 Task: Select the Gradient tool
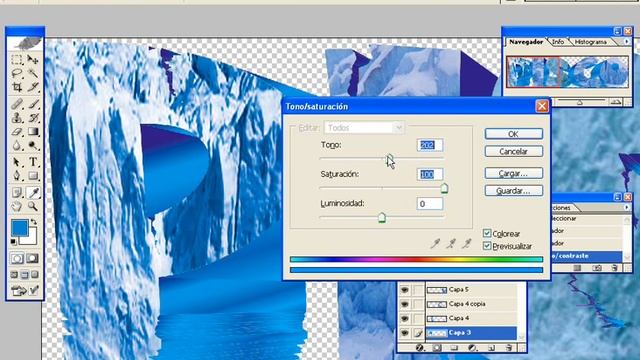[33, 132]
